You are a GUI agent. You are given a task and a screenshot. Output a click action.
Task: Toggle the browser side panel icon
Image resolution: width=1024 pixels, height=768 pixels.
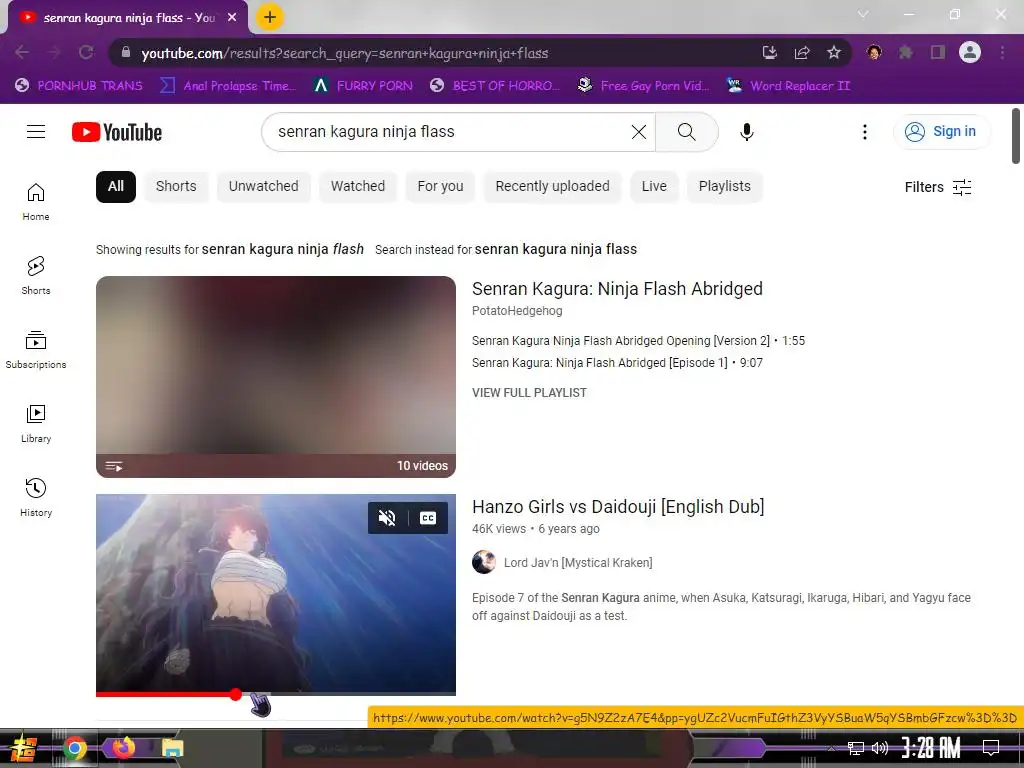click(938, 52)
